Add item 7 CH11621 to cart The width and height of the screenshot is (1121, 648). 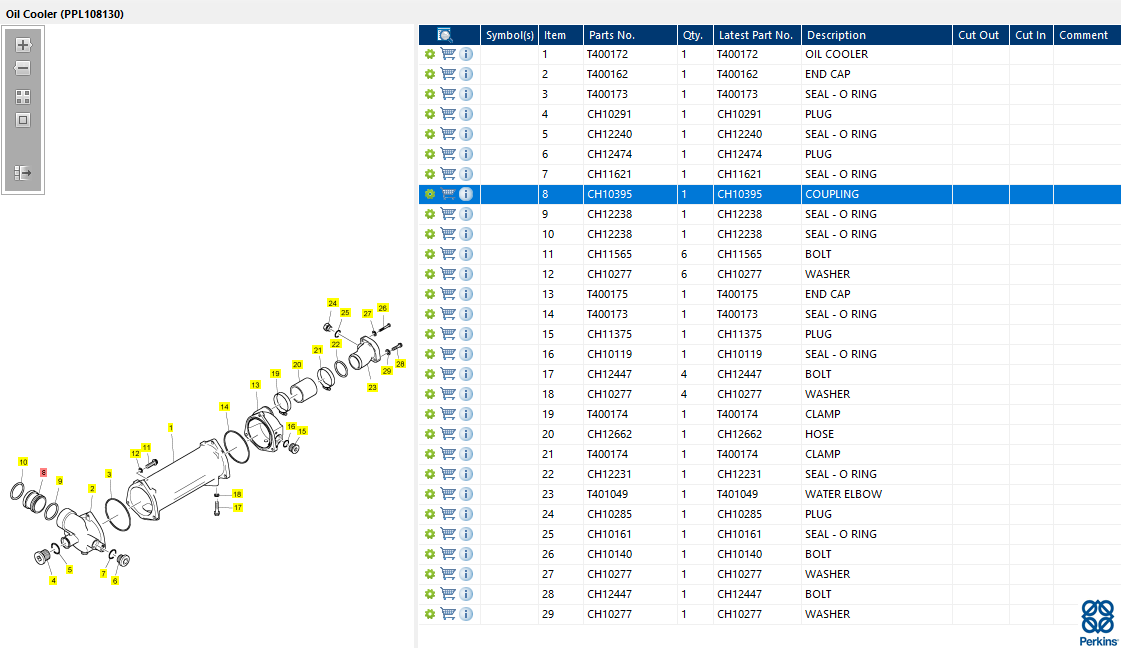pyautogui.click(x=448, y=174)
